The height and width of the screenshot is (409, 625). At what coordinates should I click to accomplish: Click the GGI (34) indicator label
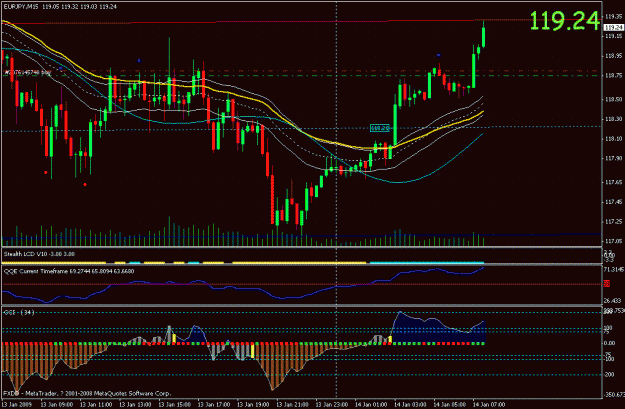click(19, 313)
